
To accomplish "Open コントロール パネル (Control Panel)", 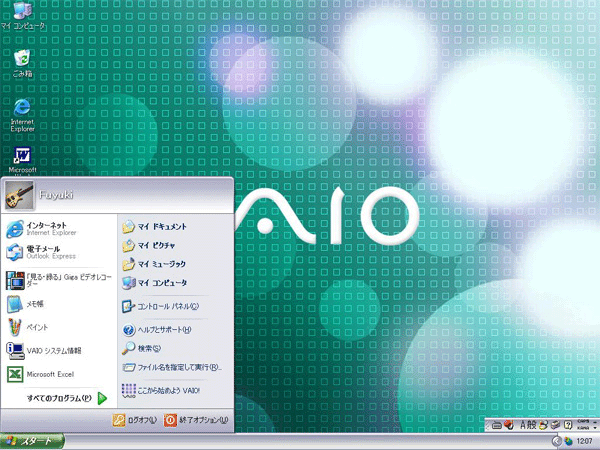I will click(x=161, y=306).
